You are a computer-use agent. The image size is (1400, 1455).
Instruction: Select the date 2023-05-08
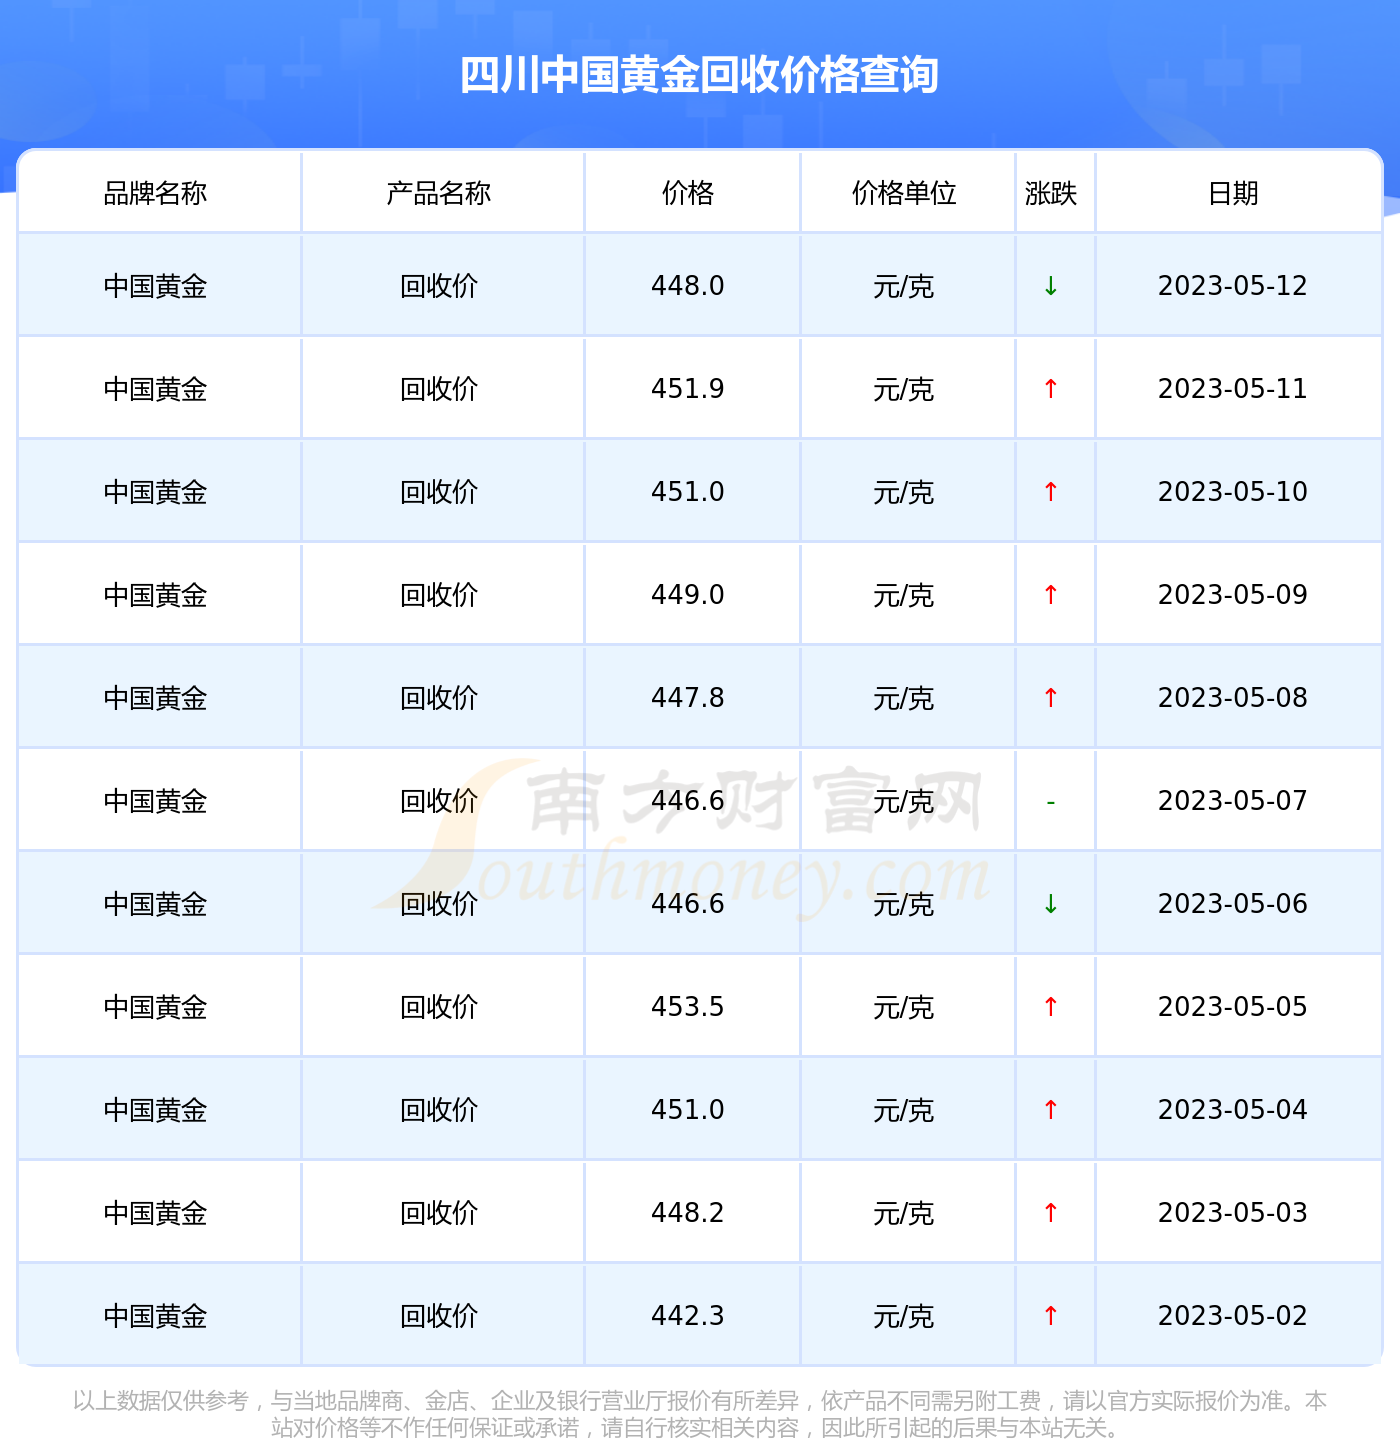(x=1233, y=698)
